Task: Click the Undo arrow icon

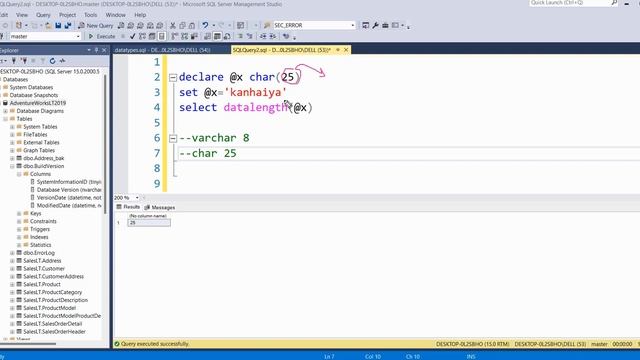Action: 205,25
